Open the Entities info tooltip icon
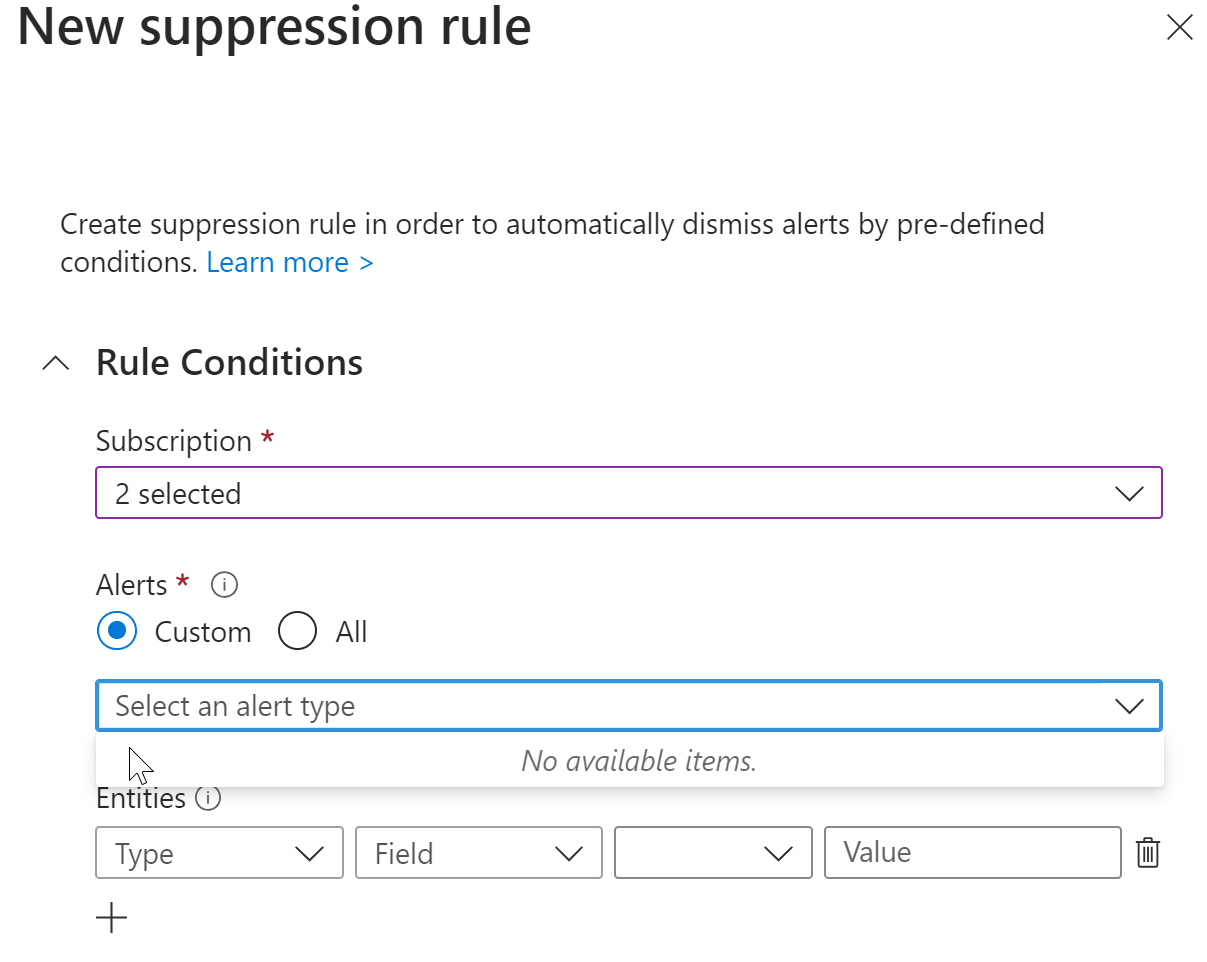Image resolution: width=1207 pixels, height=962 pixels. pos(208,798)
